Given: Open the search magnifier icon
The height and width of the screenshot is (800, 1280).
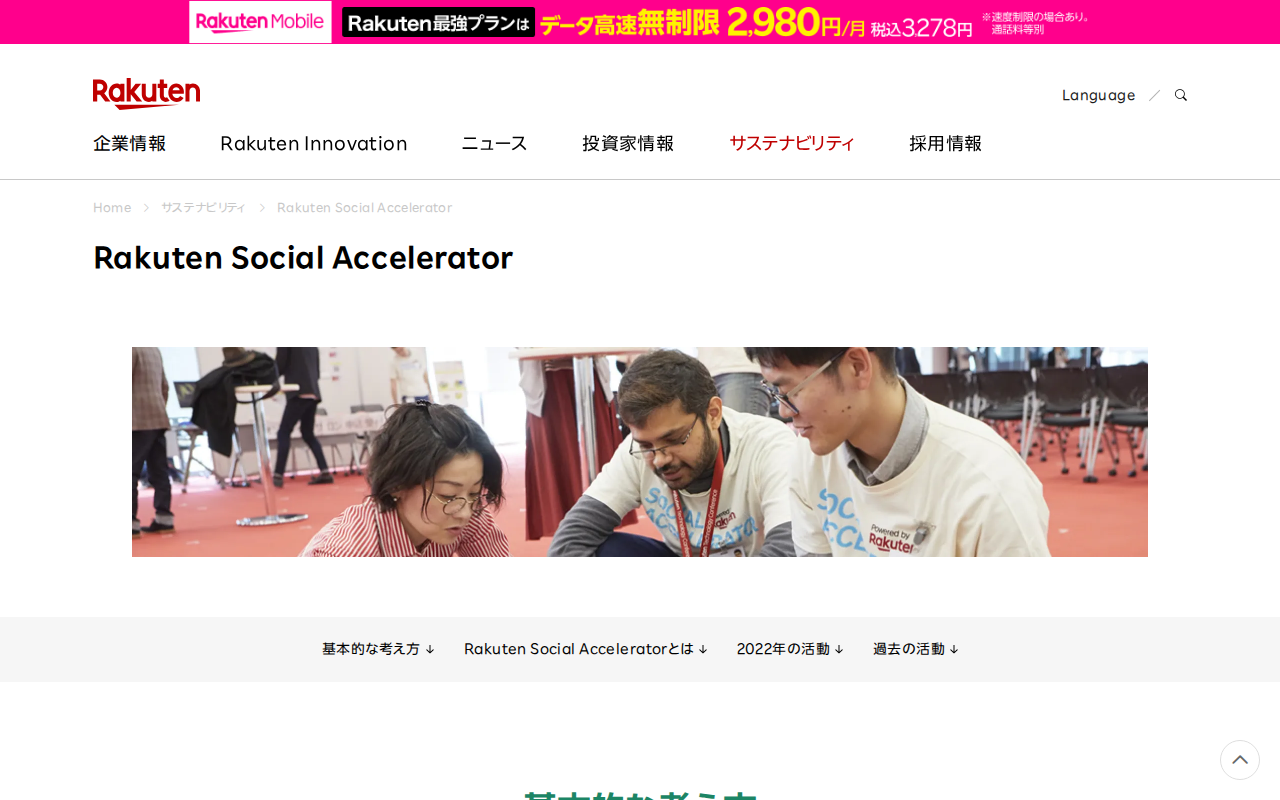Looking at the screenshot, I should [1181, 95].
